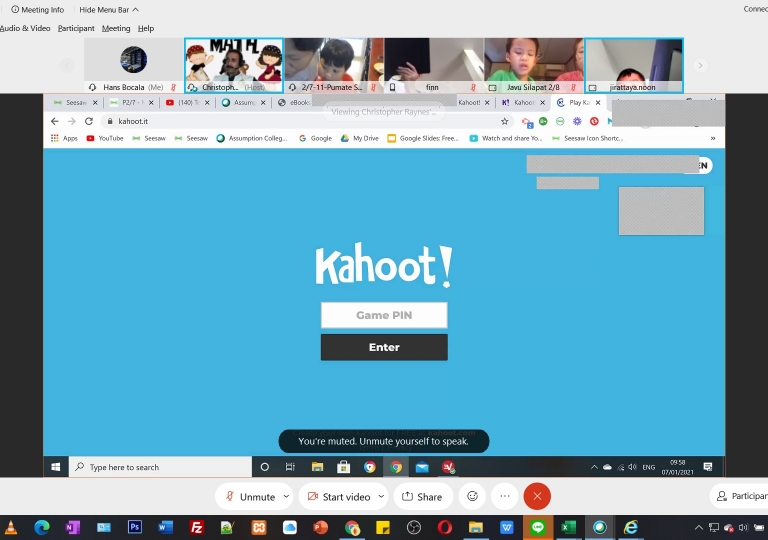The width and height of the screenshot is (768, 540).
Task: Open the Google bookmark in shared browser
Action: 315,138
